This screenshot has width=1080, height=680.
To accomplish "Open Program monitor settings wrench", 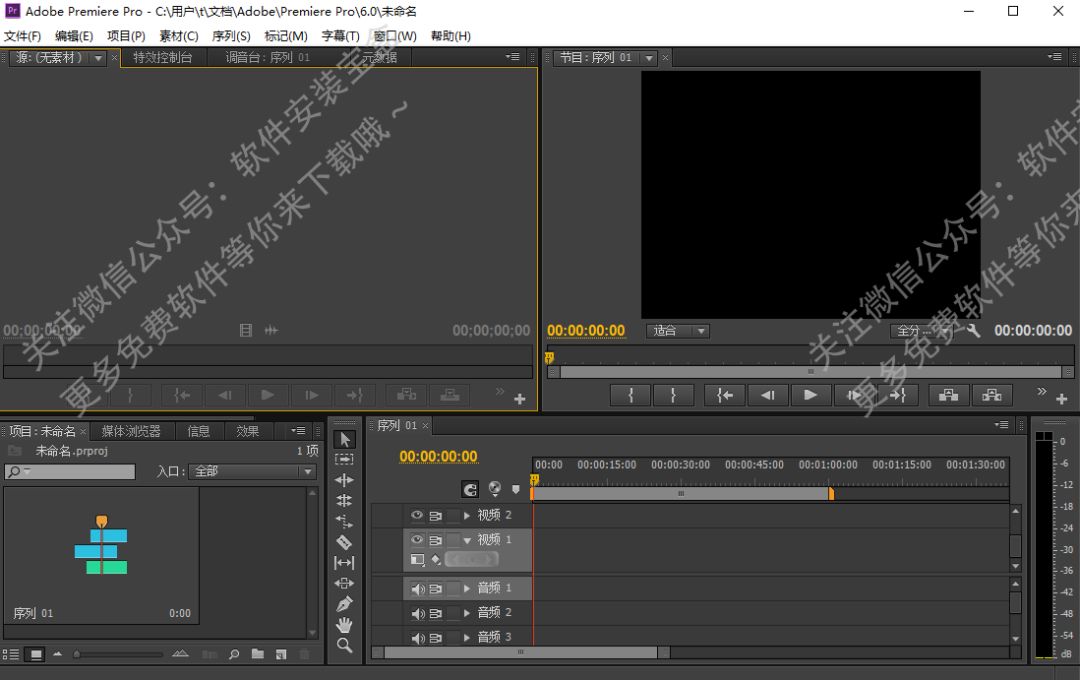I will (973, 331).
